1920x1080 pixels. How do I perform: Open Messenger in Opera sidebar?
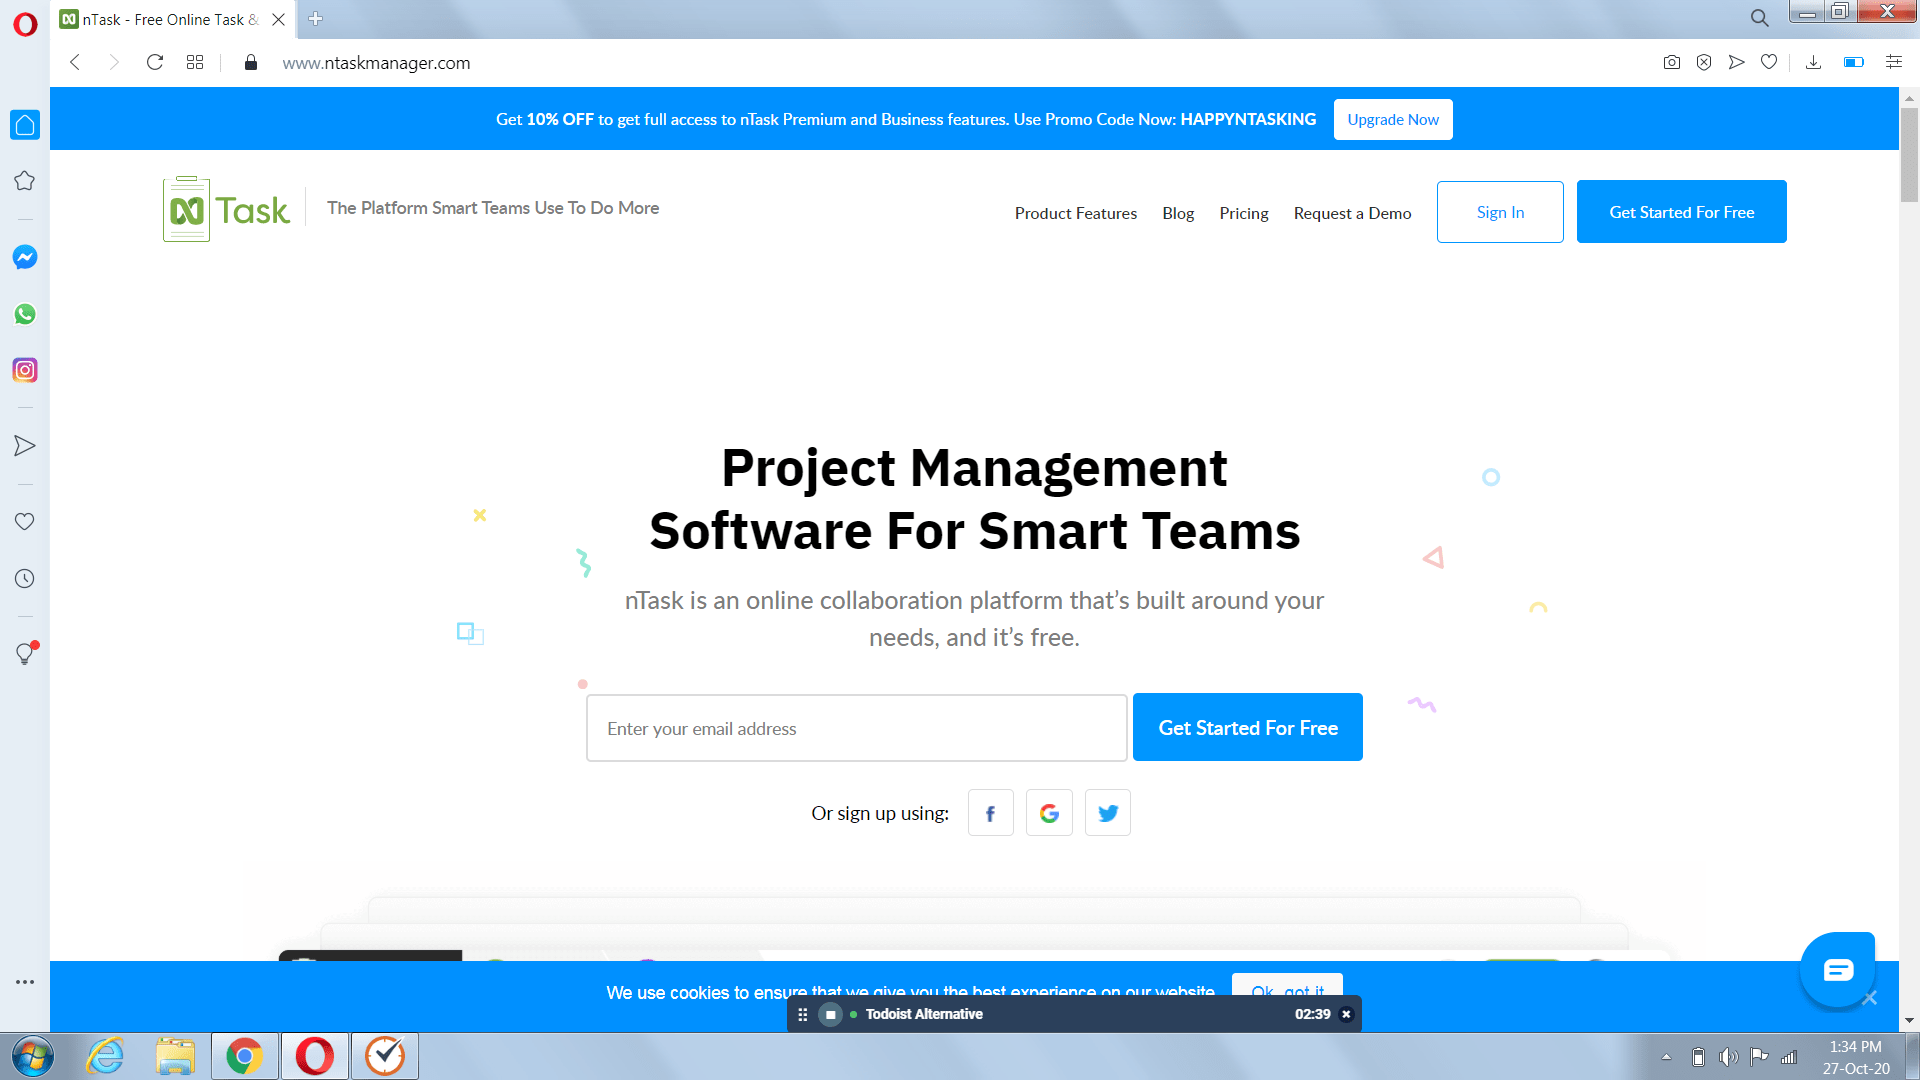coord(25,257)
